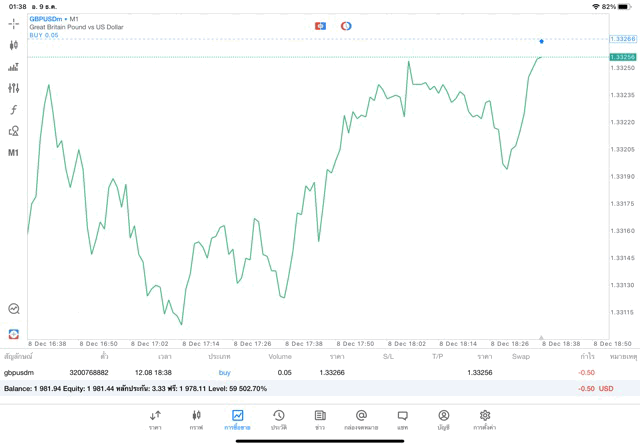Screen dimensions: 640x447
Task: Change the M1 timeframe selector
Action: click(x=14, y=153)
